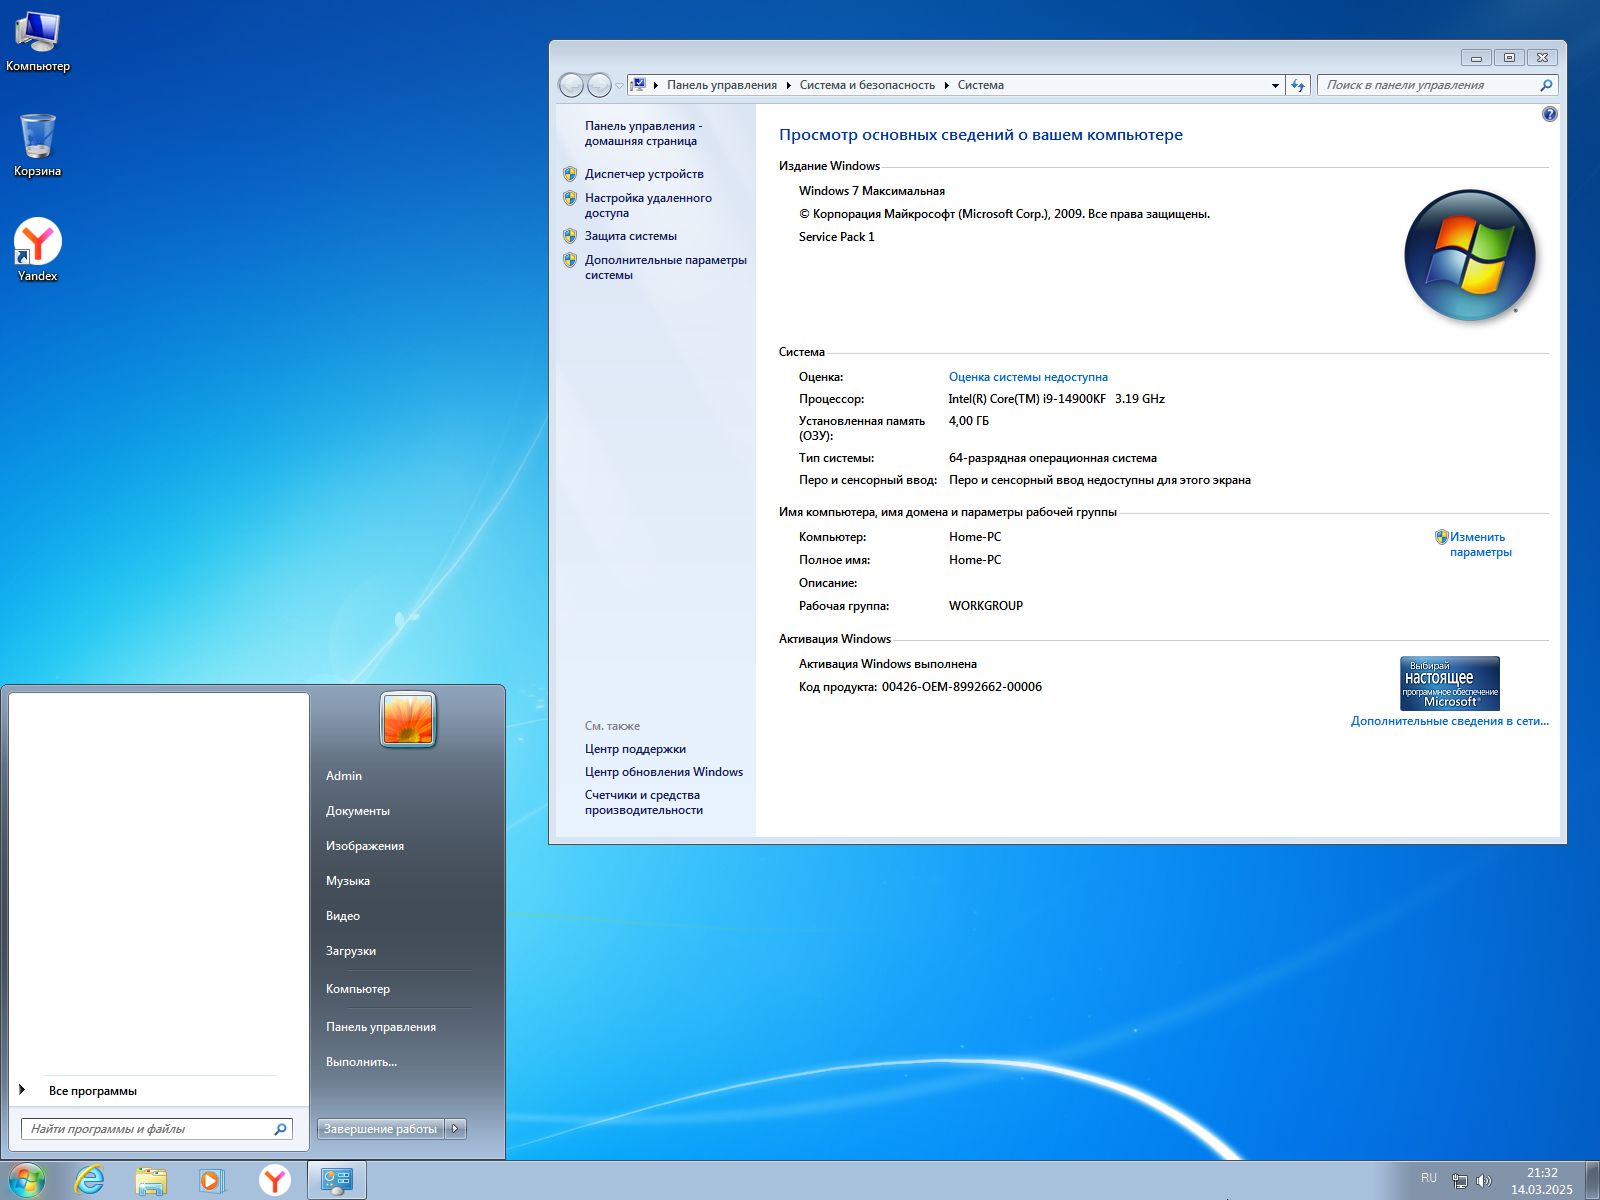The width and height of the screenshot is (1600, 1200).
Task: Click the Show desktop strip on the taskbar
Action: click(x=1592, y=1181)
